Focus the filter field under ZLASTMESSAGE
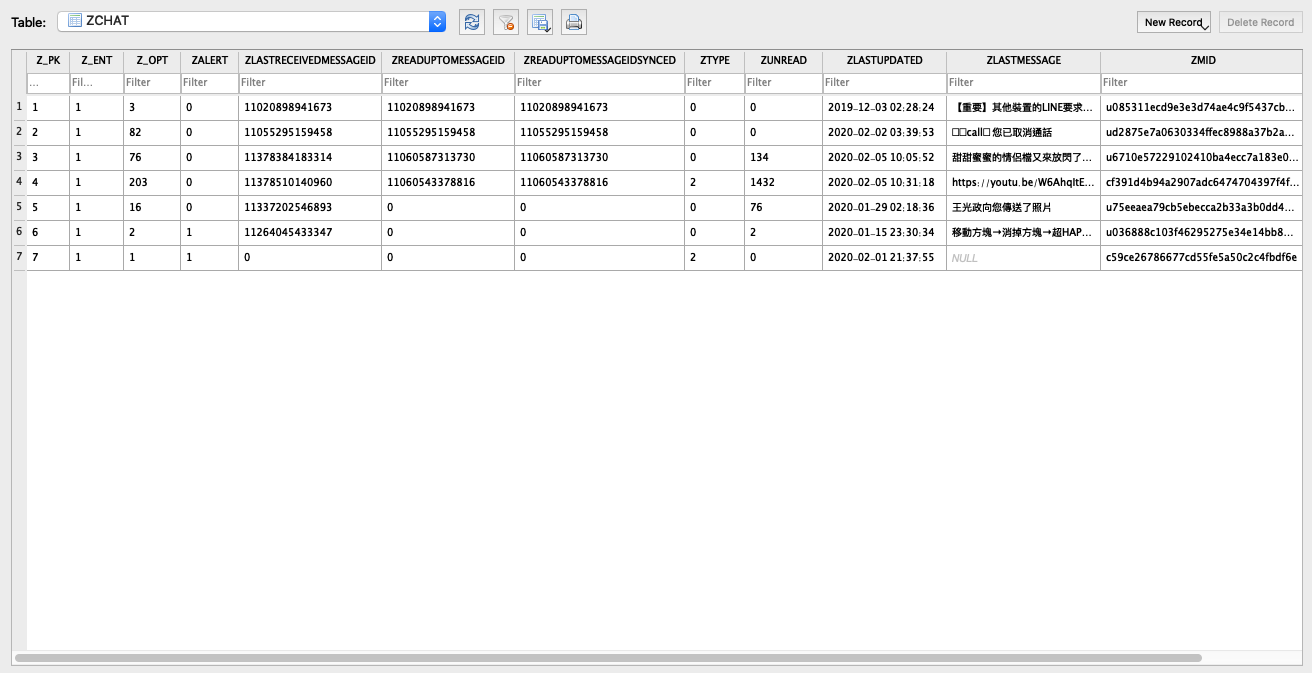Screen dimensions: 1312x673 (x=1022, y=83)
